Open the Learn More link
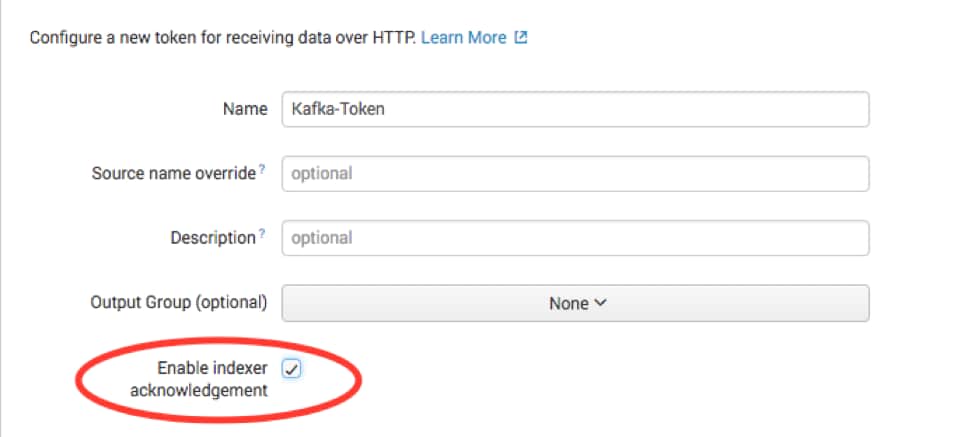This screenshot has width=975, height=437. point(464,37)
